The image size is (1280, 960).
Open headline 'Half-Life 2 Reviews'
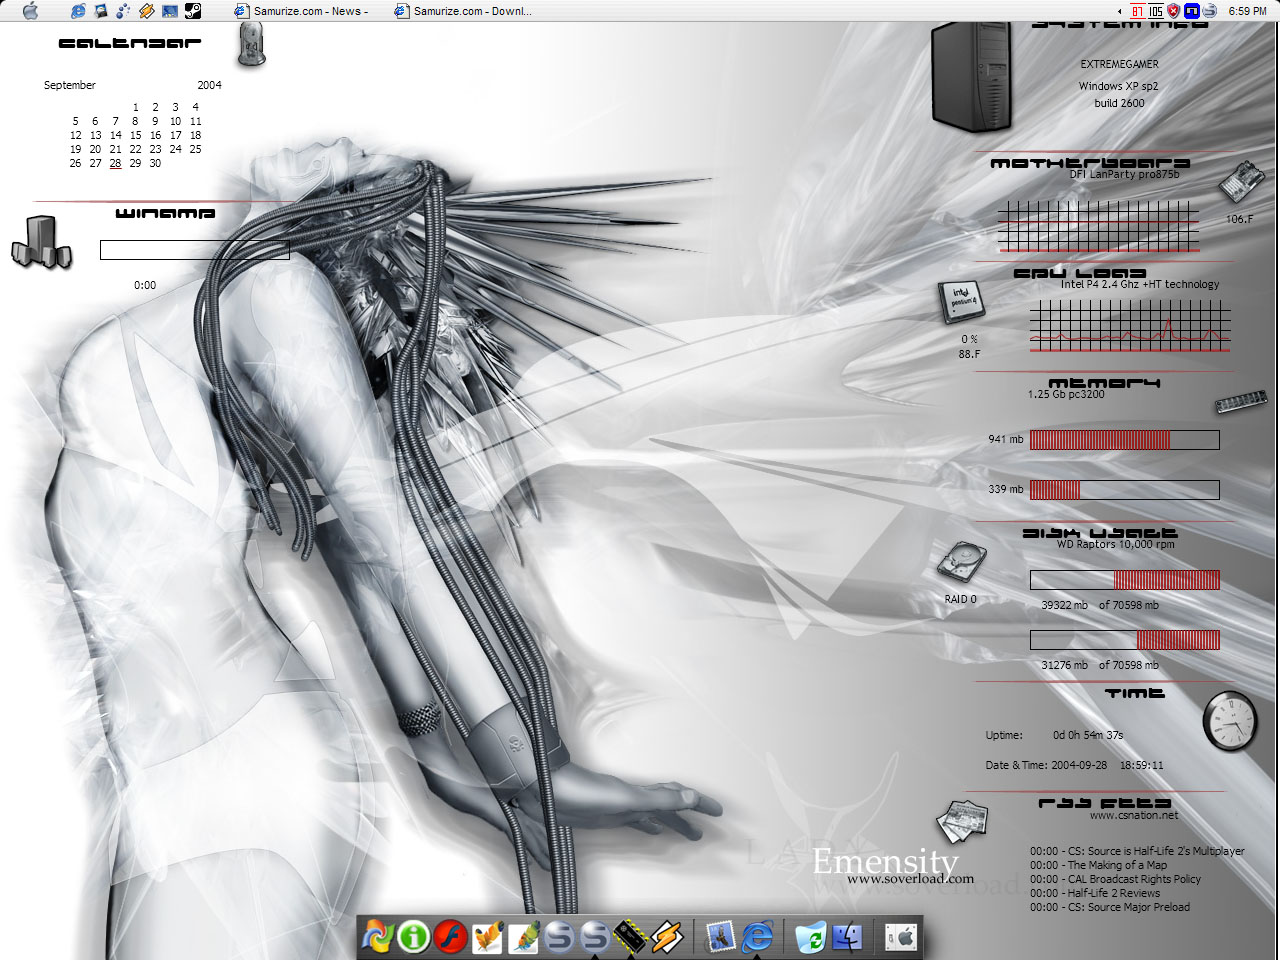pos(1095,893)
